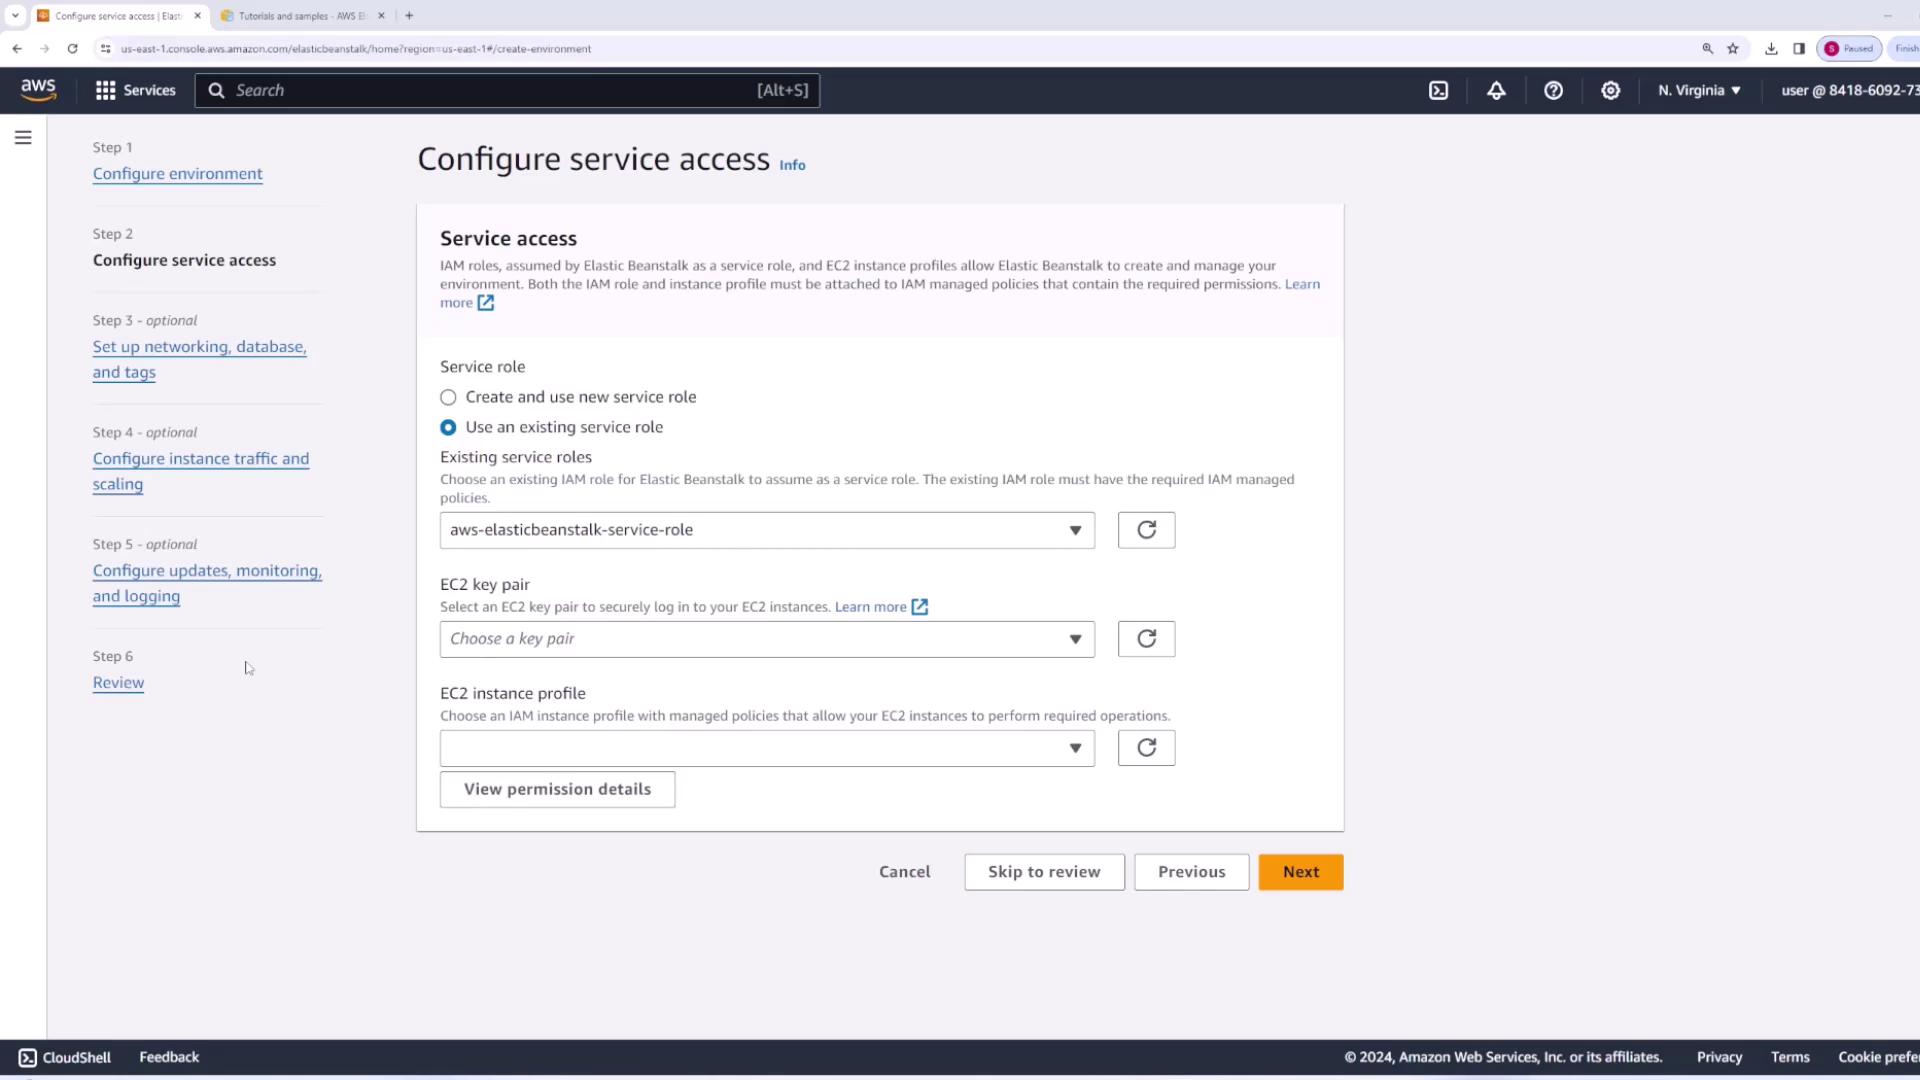
Task: Open the AWS CloudShell terminal icon
Action: tap(1438, 90)
